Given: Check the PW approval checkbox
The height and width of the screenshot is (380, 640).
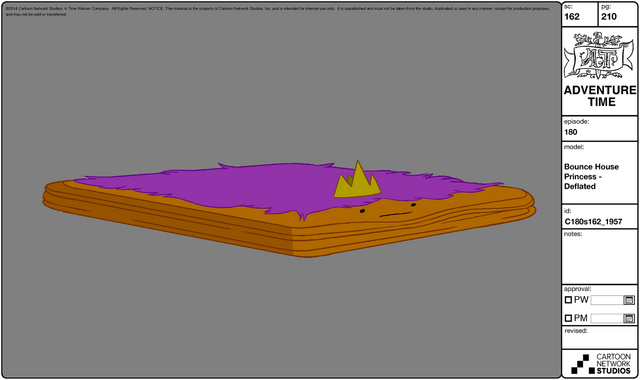Looking at the screenshot, I should (x=568, y=300).
